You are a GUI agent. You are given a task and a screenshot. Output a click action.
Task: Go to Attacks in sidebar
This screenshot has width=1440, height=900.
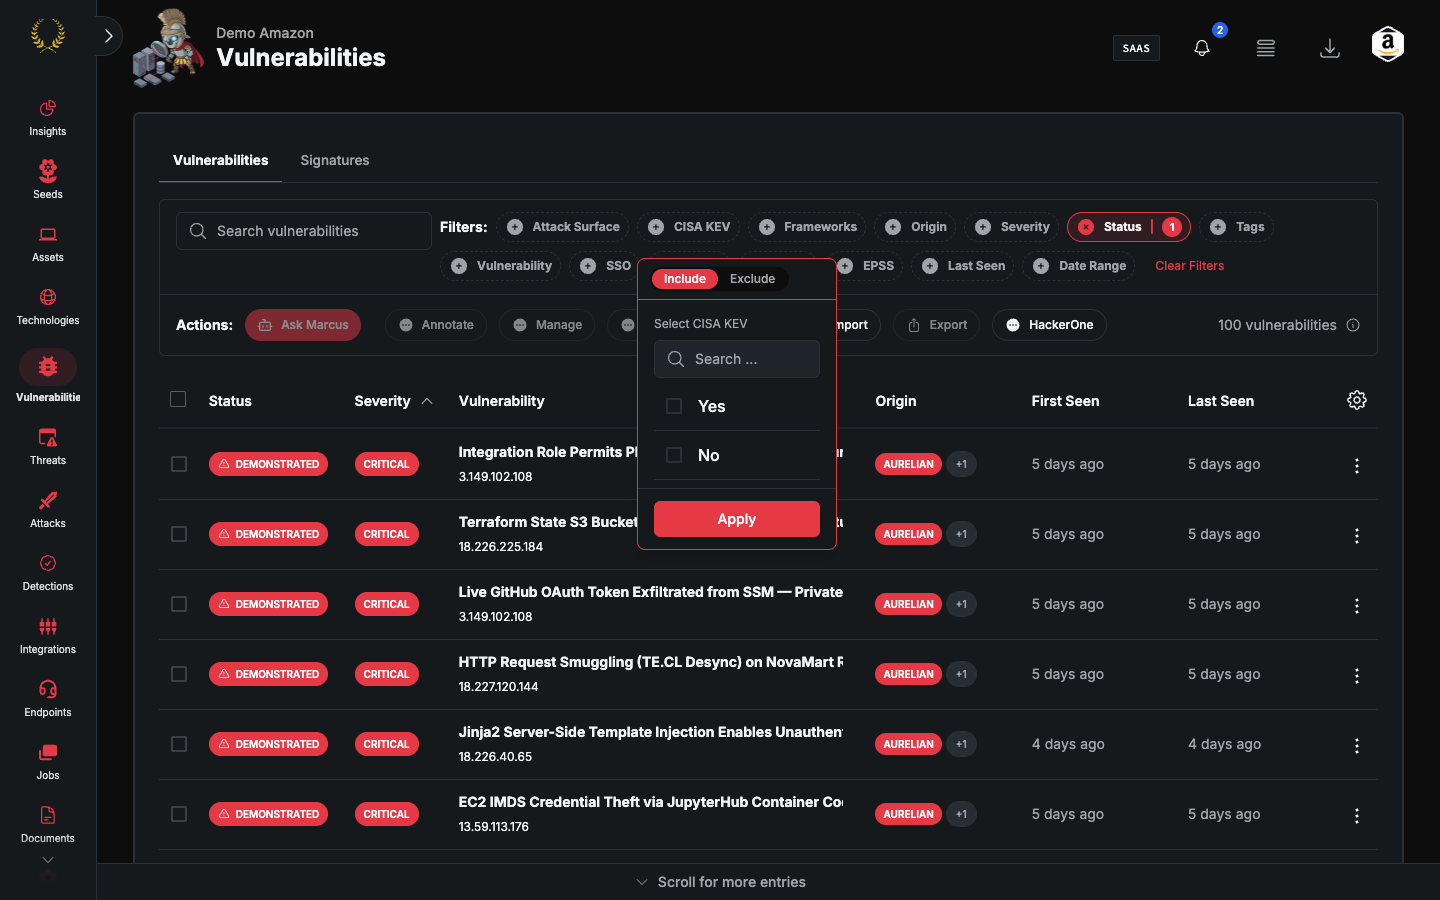coord(47,510)
